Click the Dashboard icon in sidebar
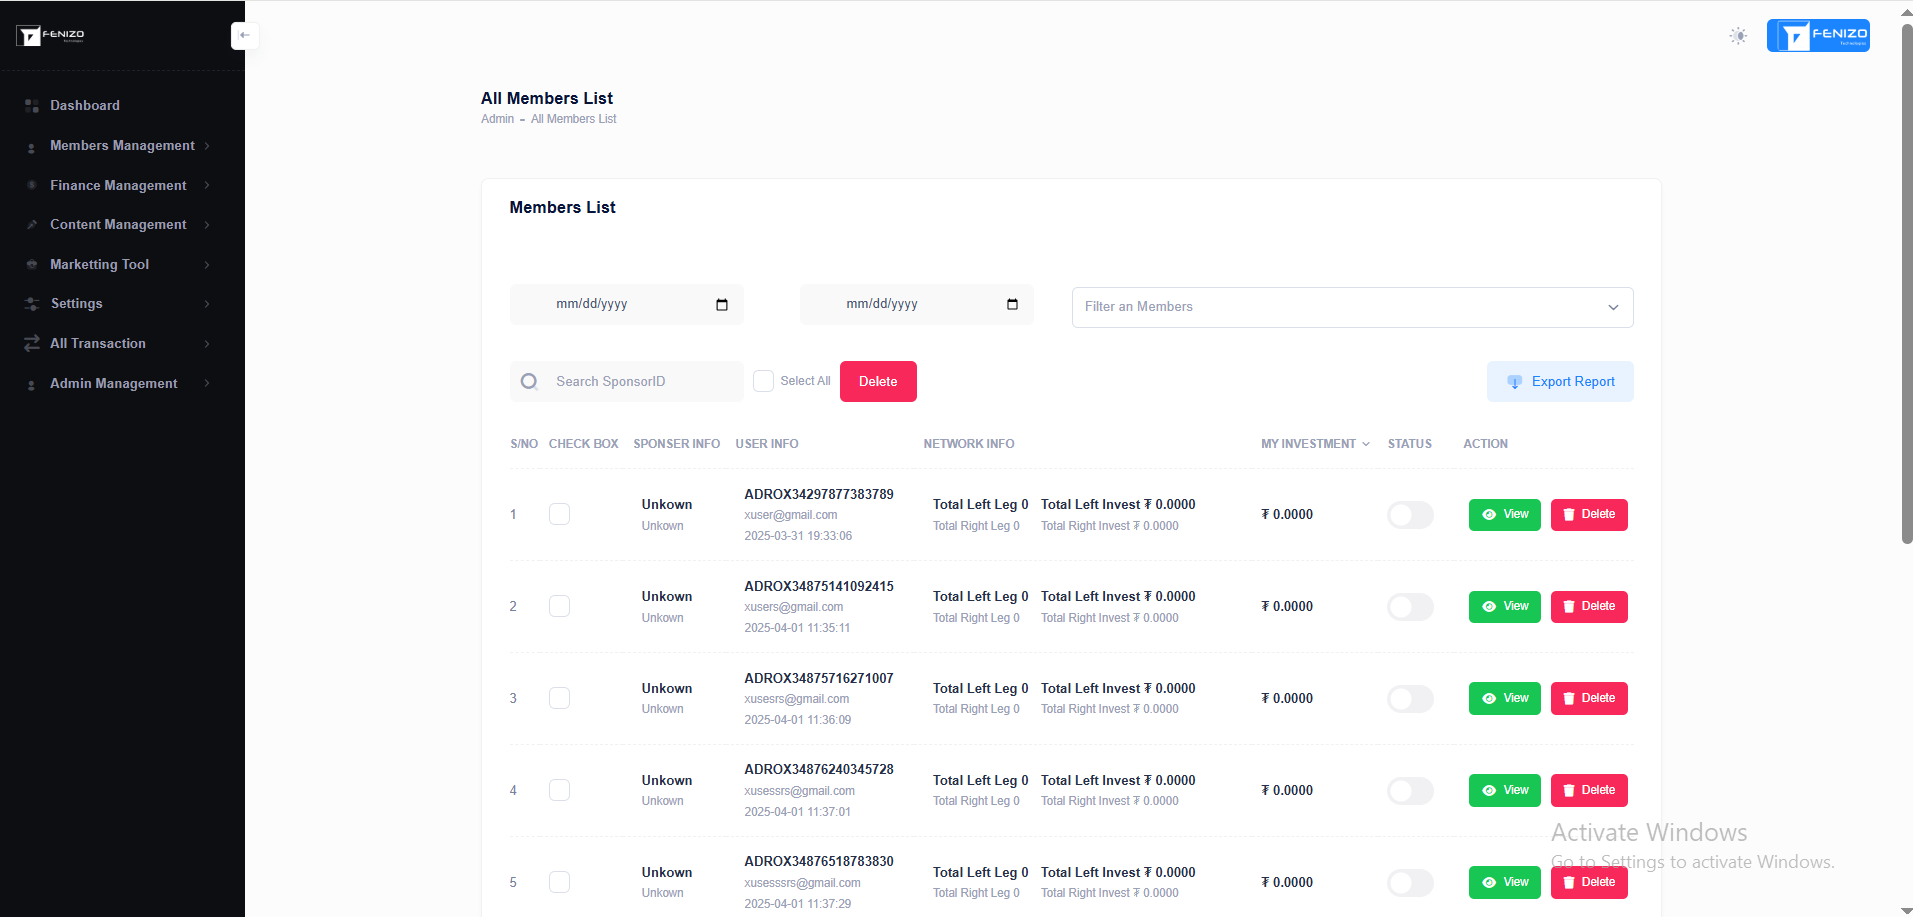Viewport: 1913px width, 917px height. pyautogui.click(x=32, y=106)
